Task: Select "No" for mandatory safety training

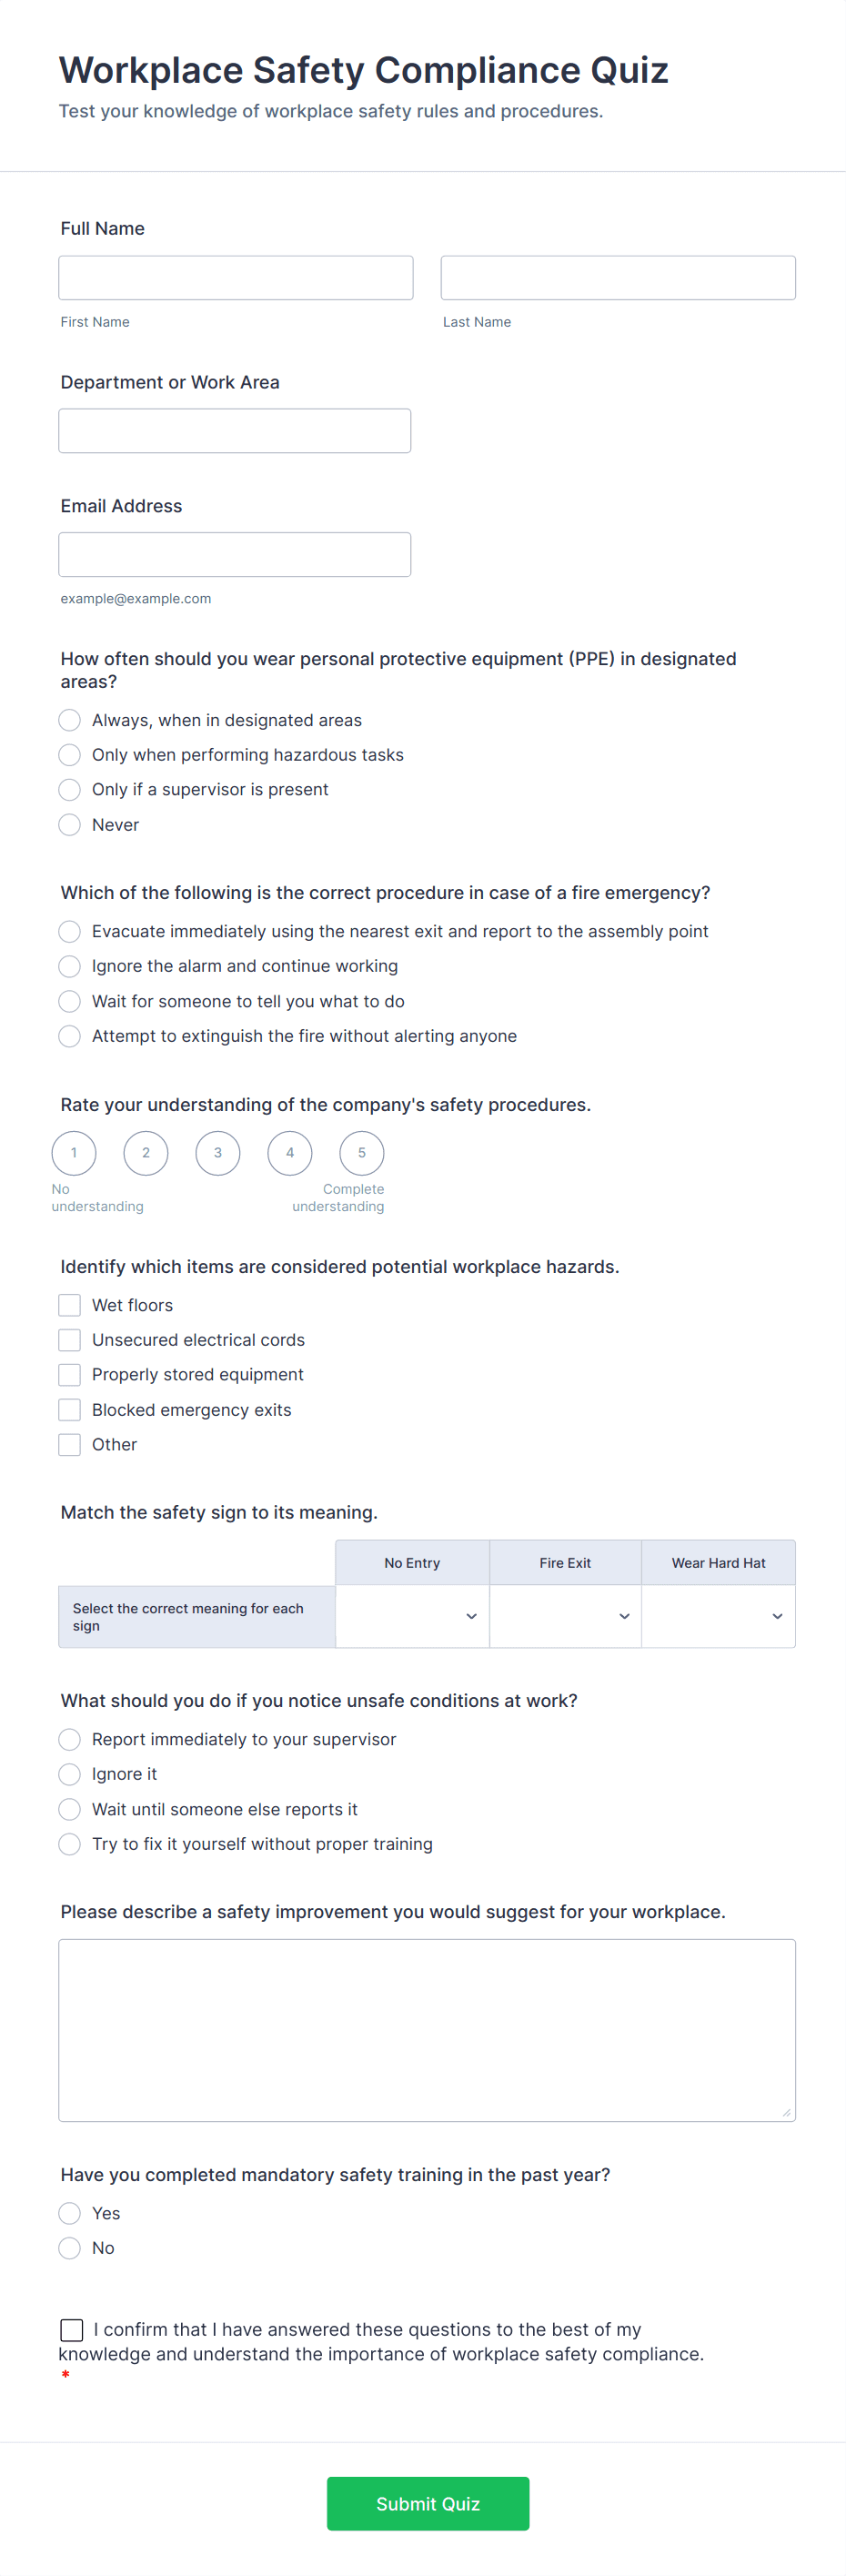Action: pos(69,2247)
